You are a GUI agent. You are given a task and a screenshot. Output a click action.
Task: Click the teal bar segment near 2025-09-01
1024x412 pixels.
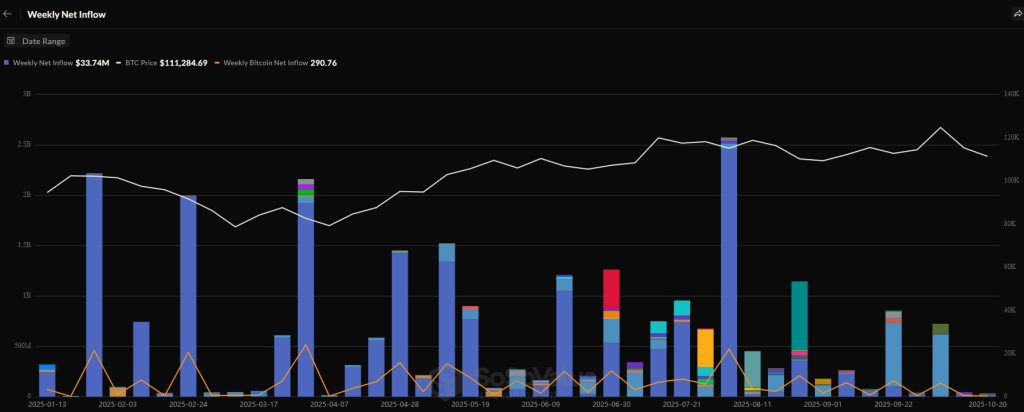[799, 315]
